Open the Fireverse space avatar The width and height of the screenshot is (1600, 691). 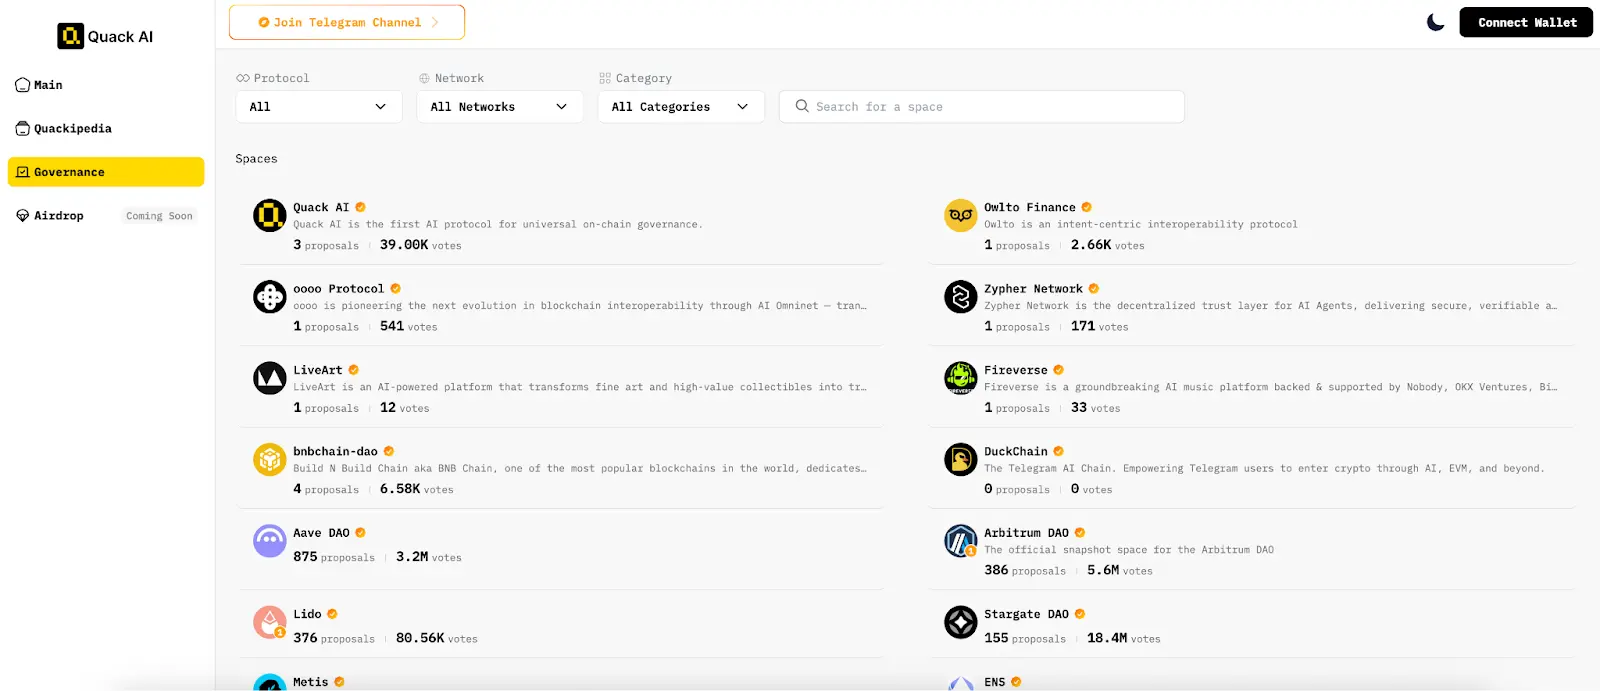coord(960,378)
